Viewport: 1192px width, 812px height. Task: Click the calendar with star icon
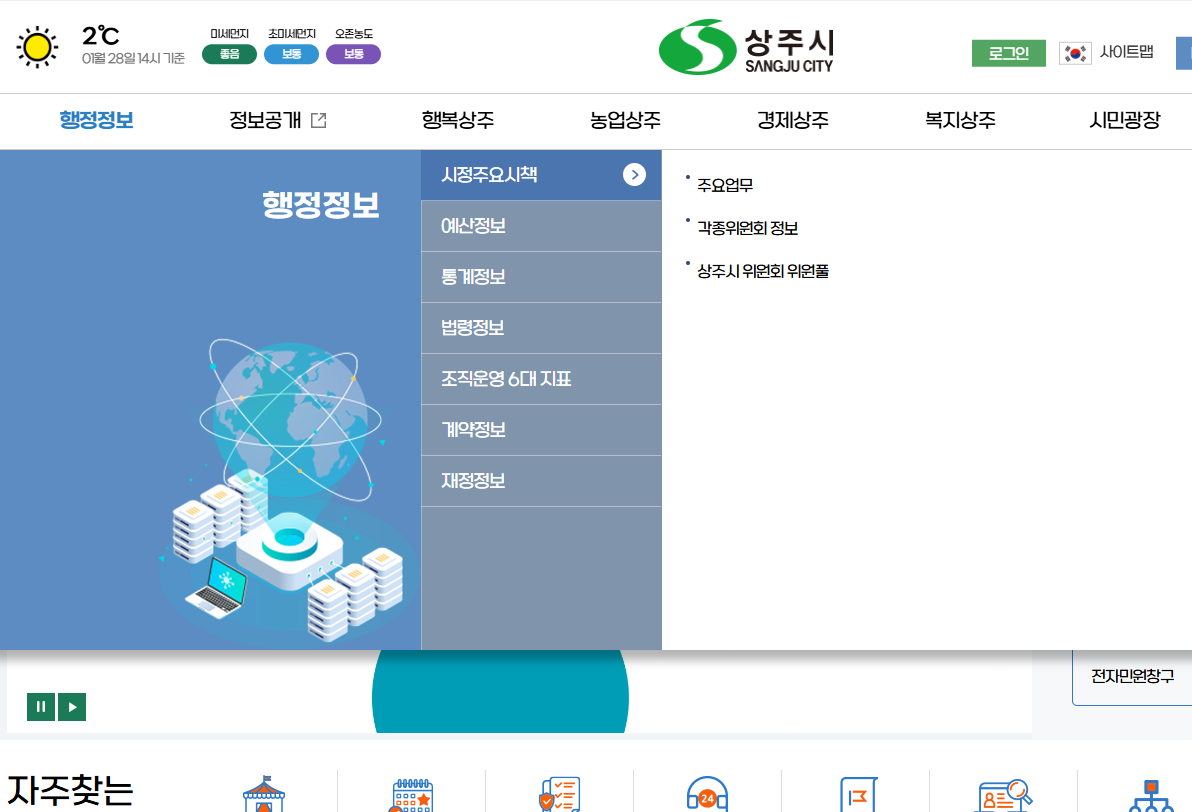pyautogui.click(x=411, y=795)
